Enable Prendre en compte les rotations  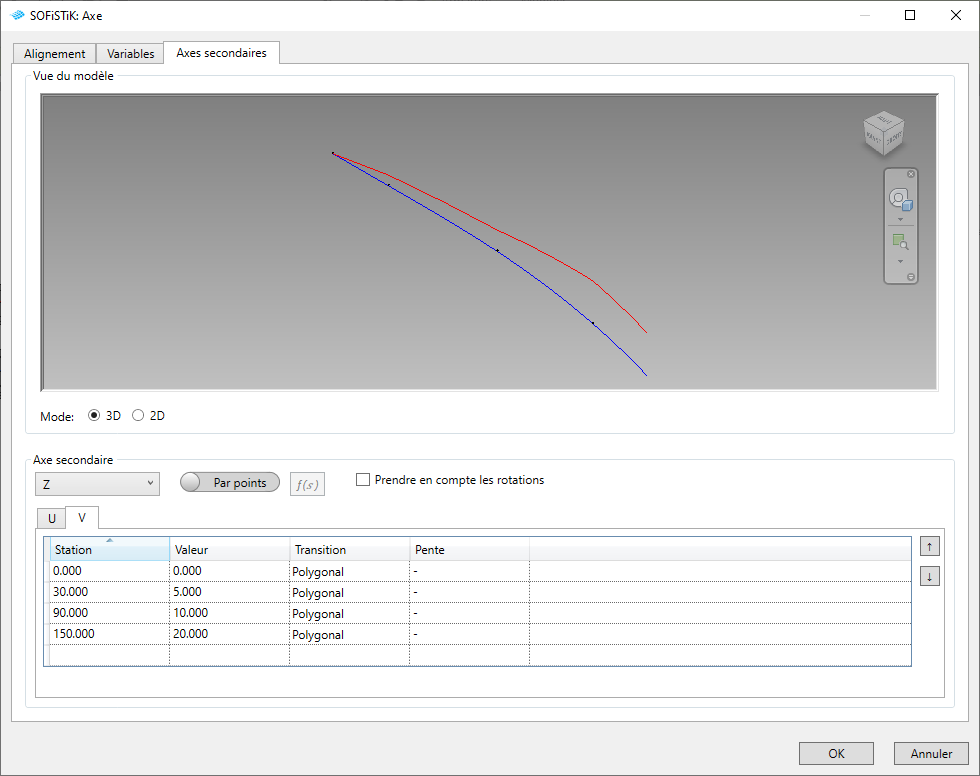click(x=363, y=480)
